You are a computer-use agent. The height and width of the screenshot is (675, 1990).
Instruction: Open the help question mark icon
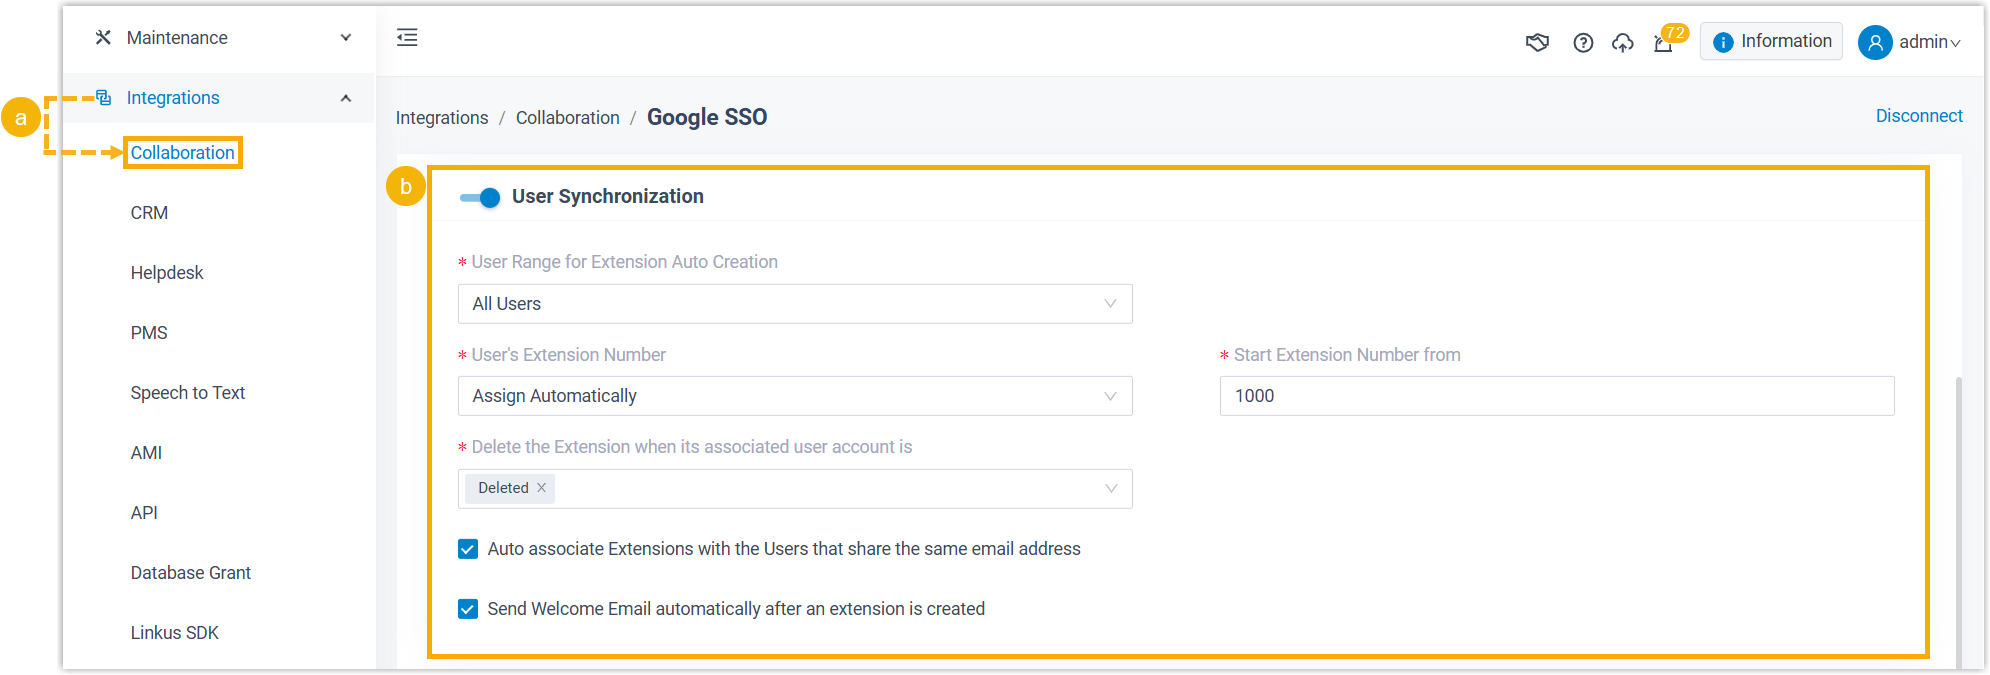click(1583, 42)
